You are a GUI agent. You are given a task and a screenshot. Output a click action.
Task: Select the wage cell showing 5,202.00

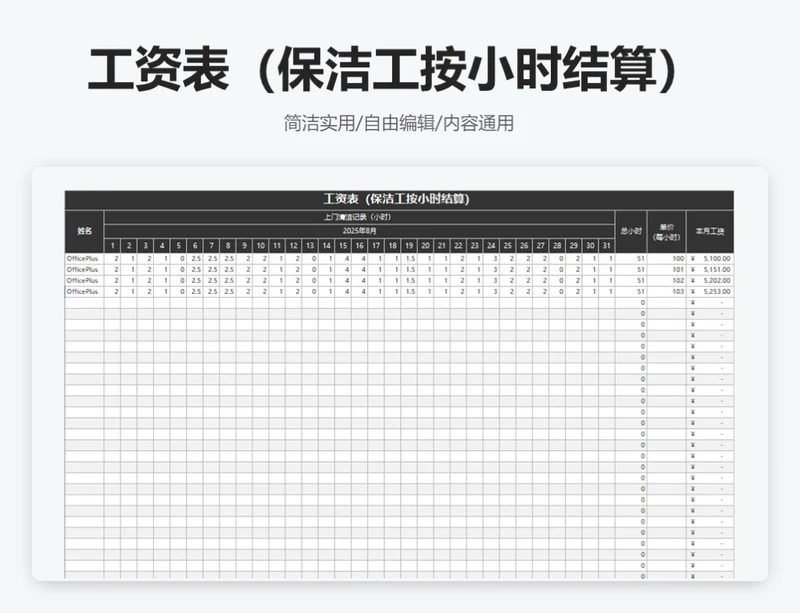[710, 281]
